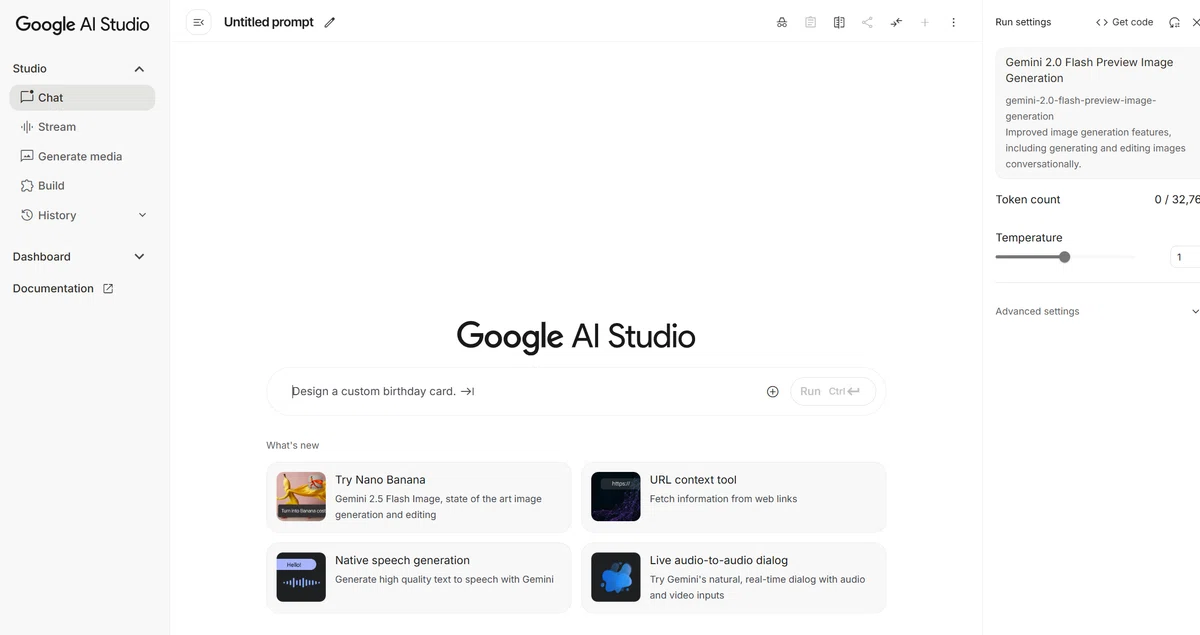Adjust the Temperature slider

1064,257
